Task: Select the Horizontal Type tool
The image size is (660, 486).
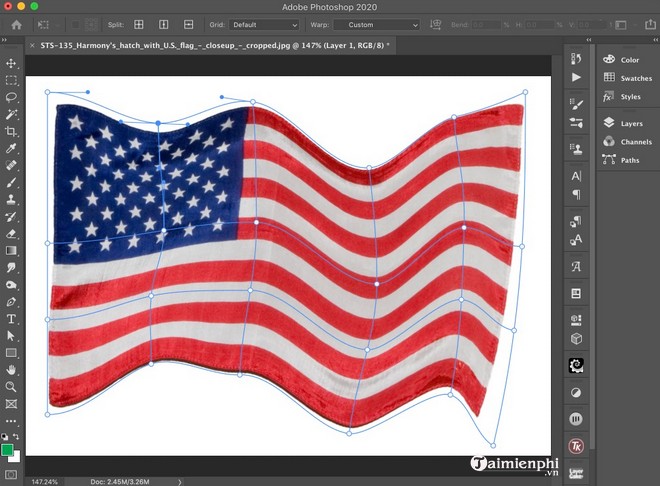Action: pos(11,319)
